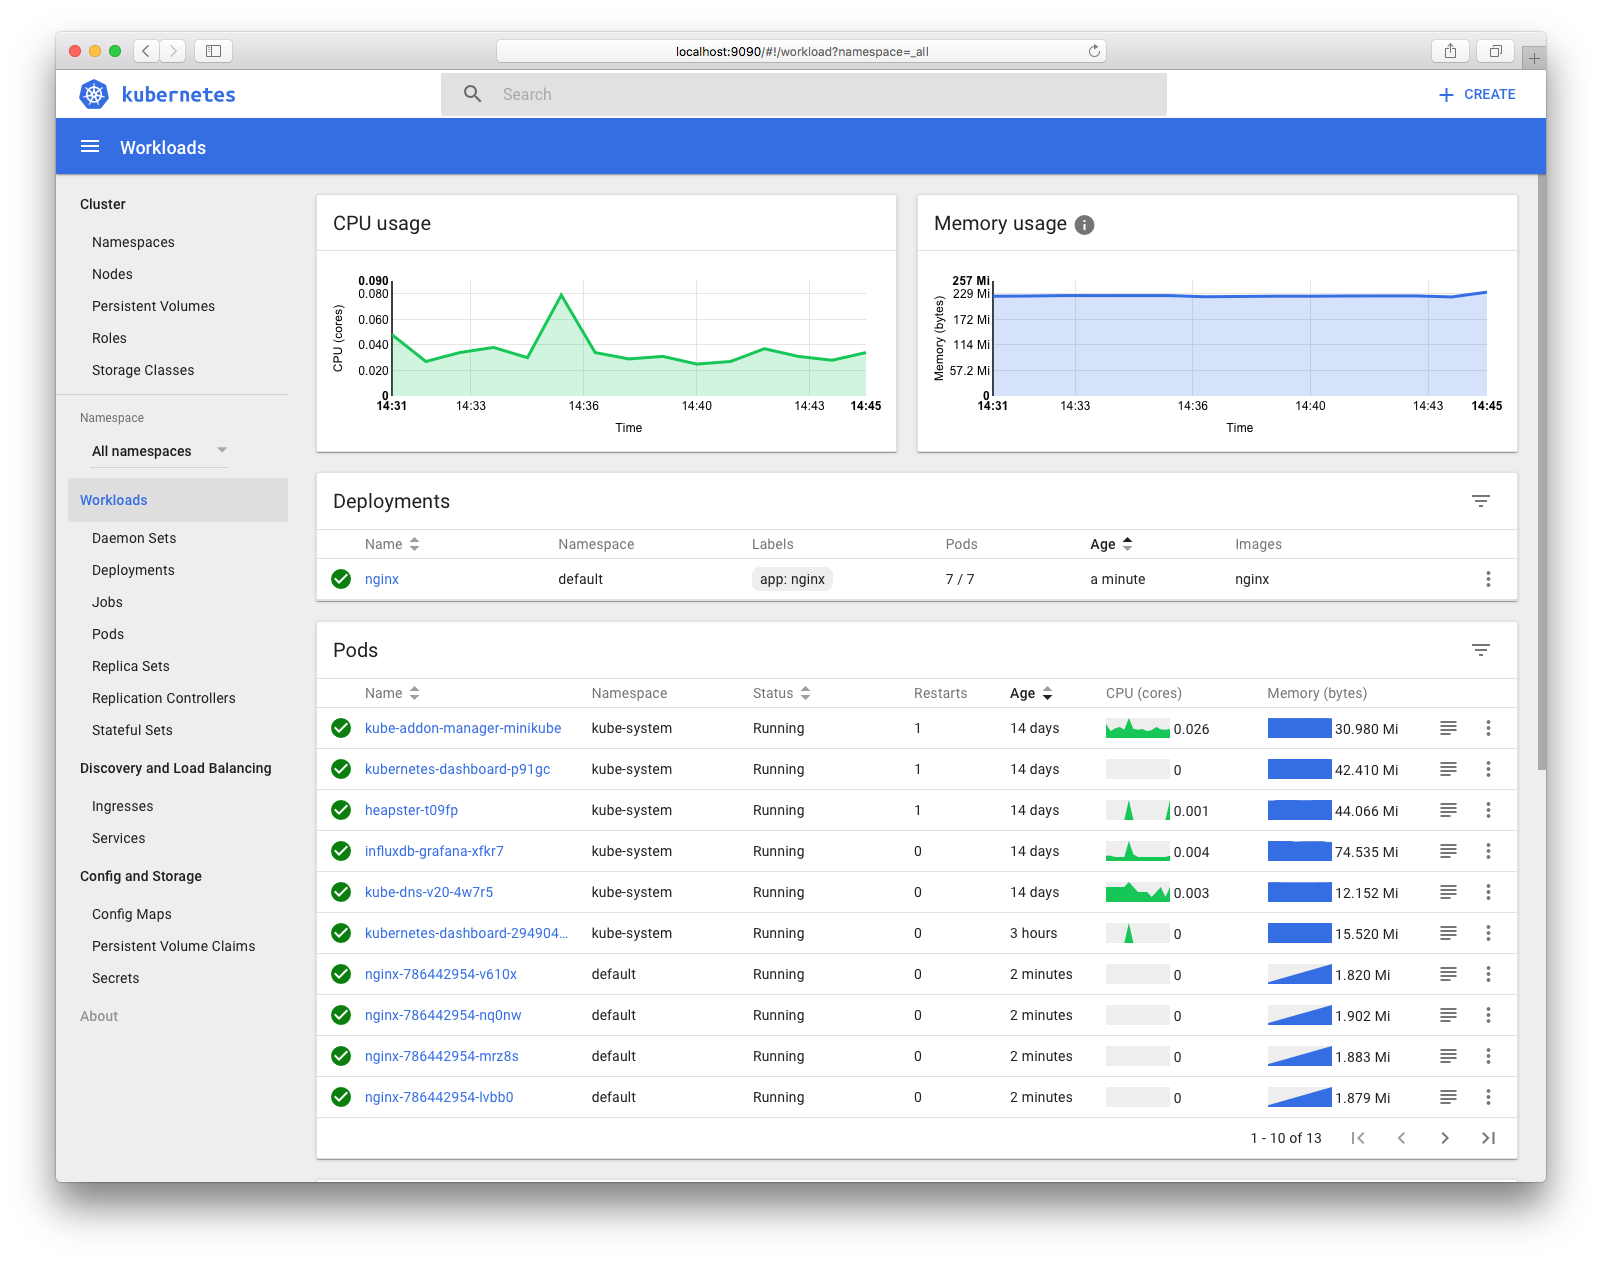View logs for kubernetes-dashboard-p91gc pod

click(x=1448, y=769)
